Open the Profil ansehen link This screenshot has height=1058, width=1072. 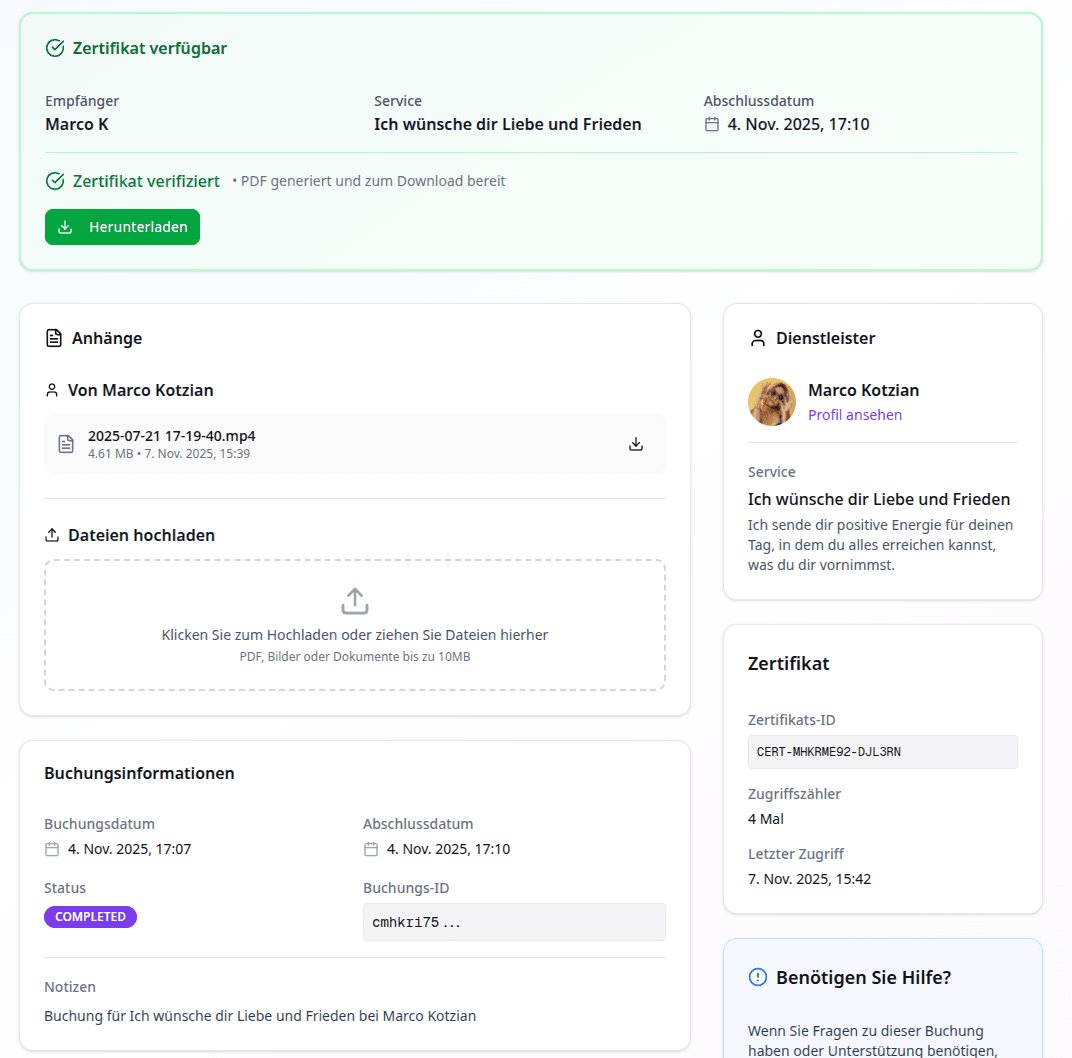click(x=855, y=415)
